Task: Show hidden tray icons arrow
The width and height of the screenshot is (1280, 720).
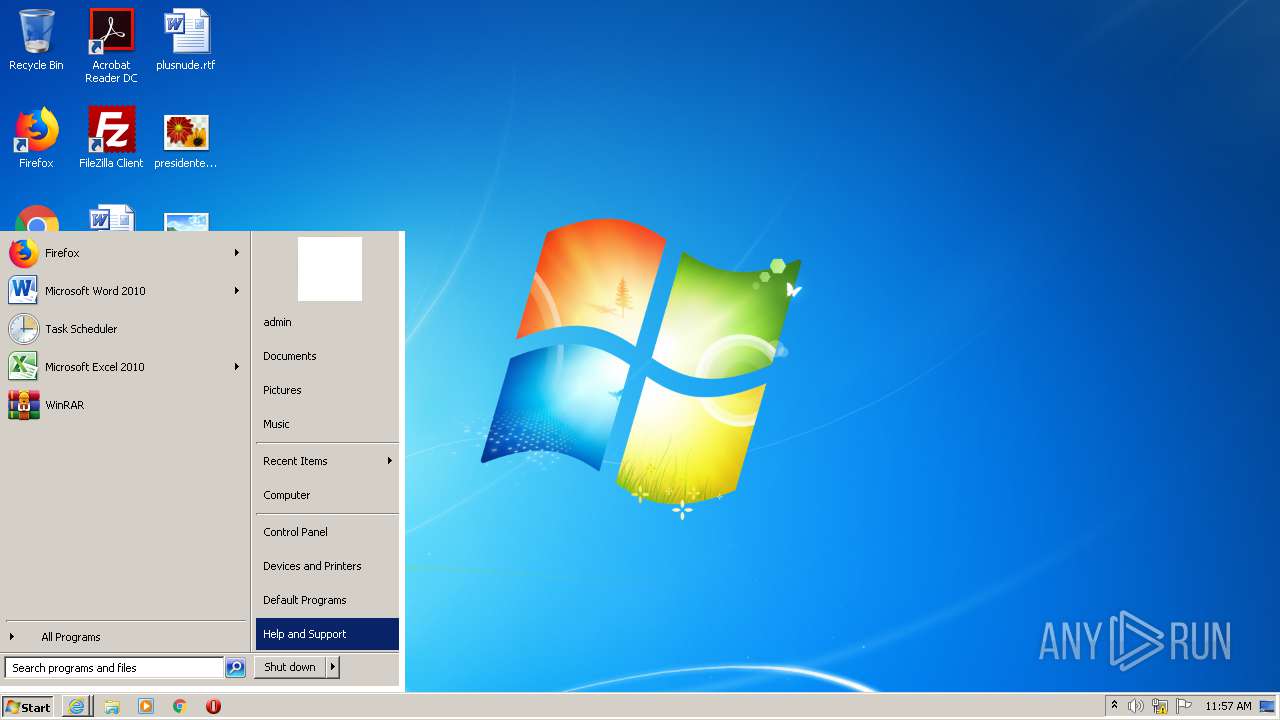Action: click(1115, 706)
